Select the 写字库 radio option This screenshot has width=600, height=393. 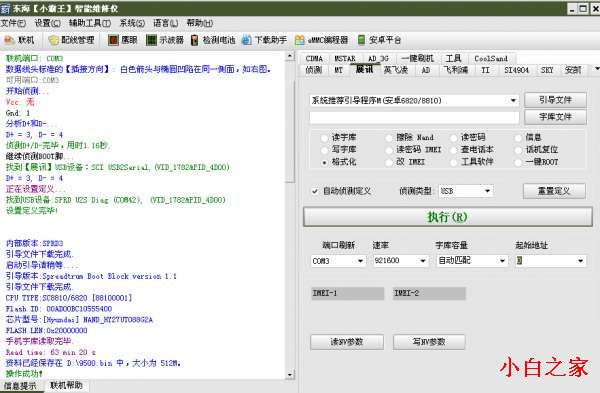pos(324,150)
